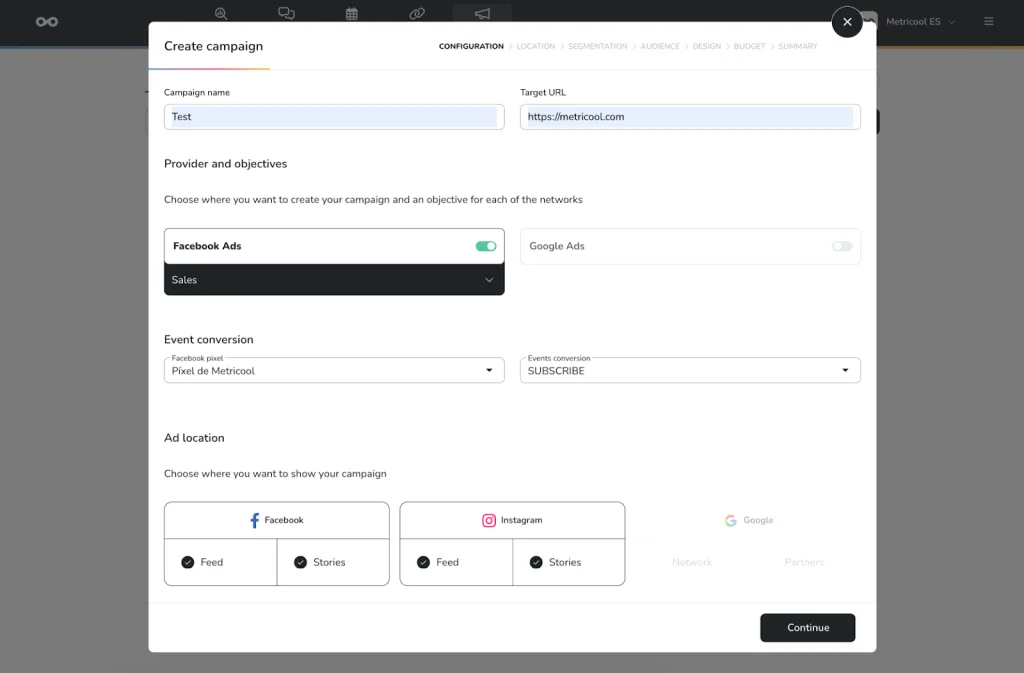The width and height of the screenshot is (1024, 673).
Task: Go to the BUDGET step
Action: click(x=749, y=46)
